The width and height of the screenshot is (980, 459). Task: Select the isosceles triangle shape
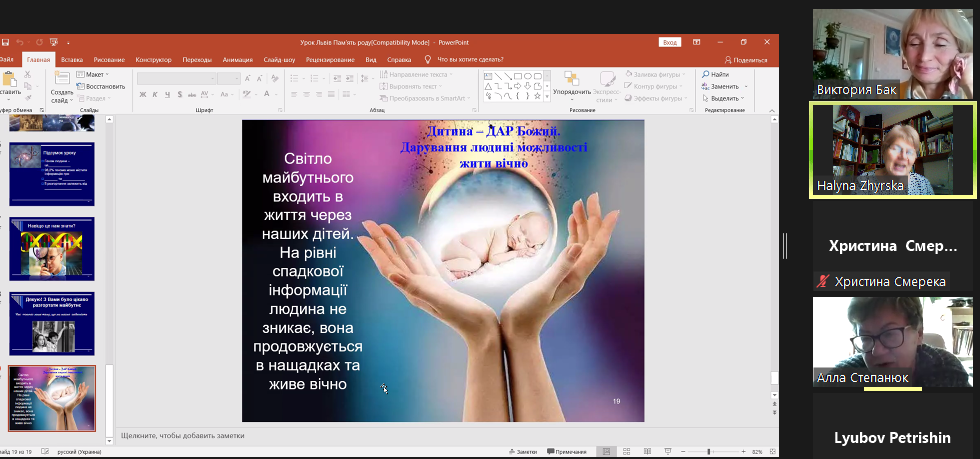(x=489, y=86)
